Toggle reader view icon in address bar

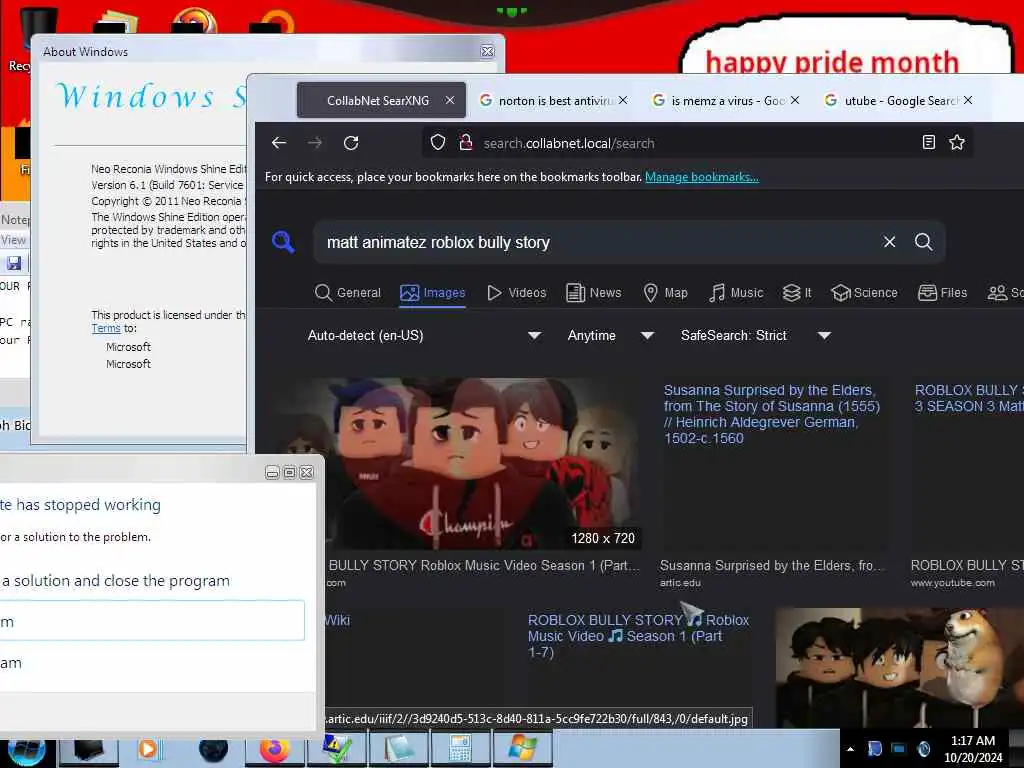point(929,142)
